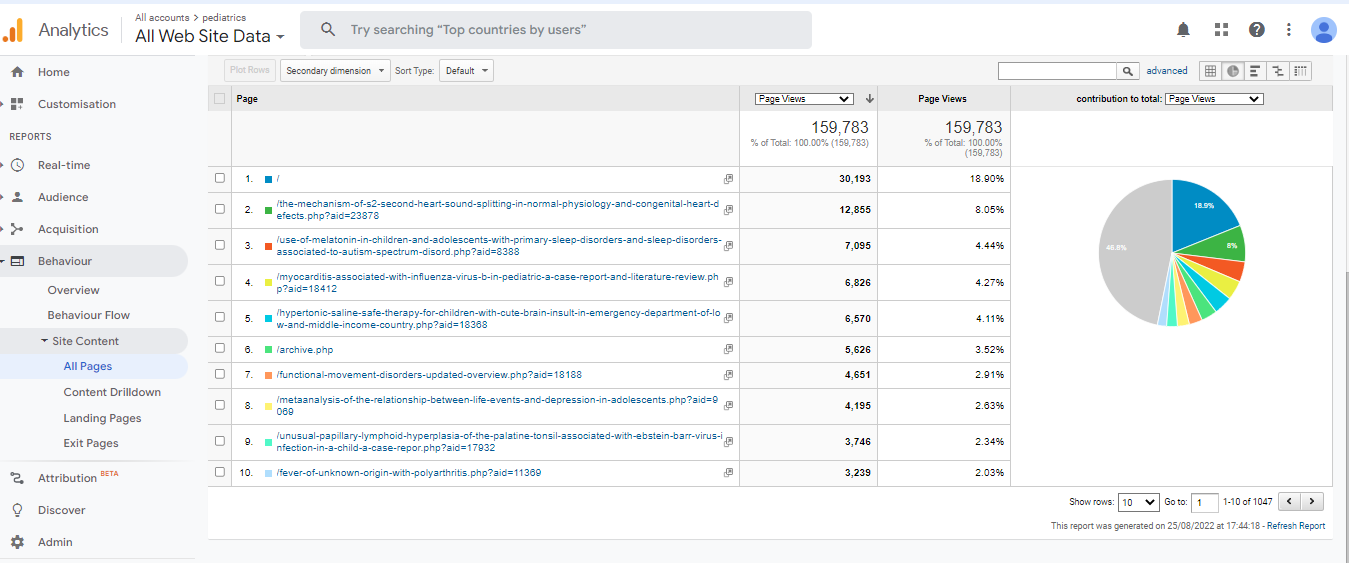Screen dimensions: 1349x563
Task: Expand the contribution to total metric dropdown
Action: [1214, 99]
